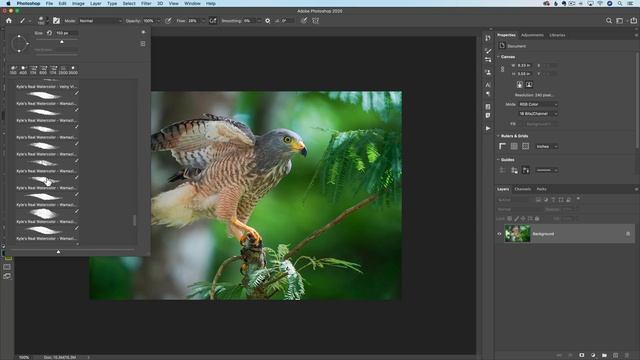Switch to the Paths tab
The image size is (640, 360).
click(x=542, y=189)
